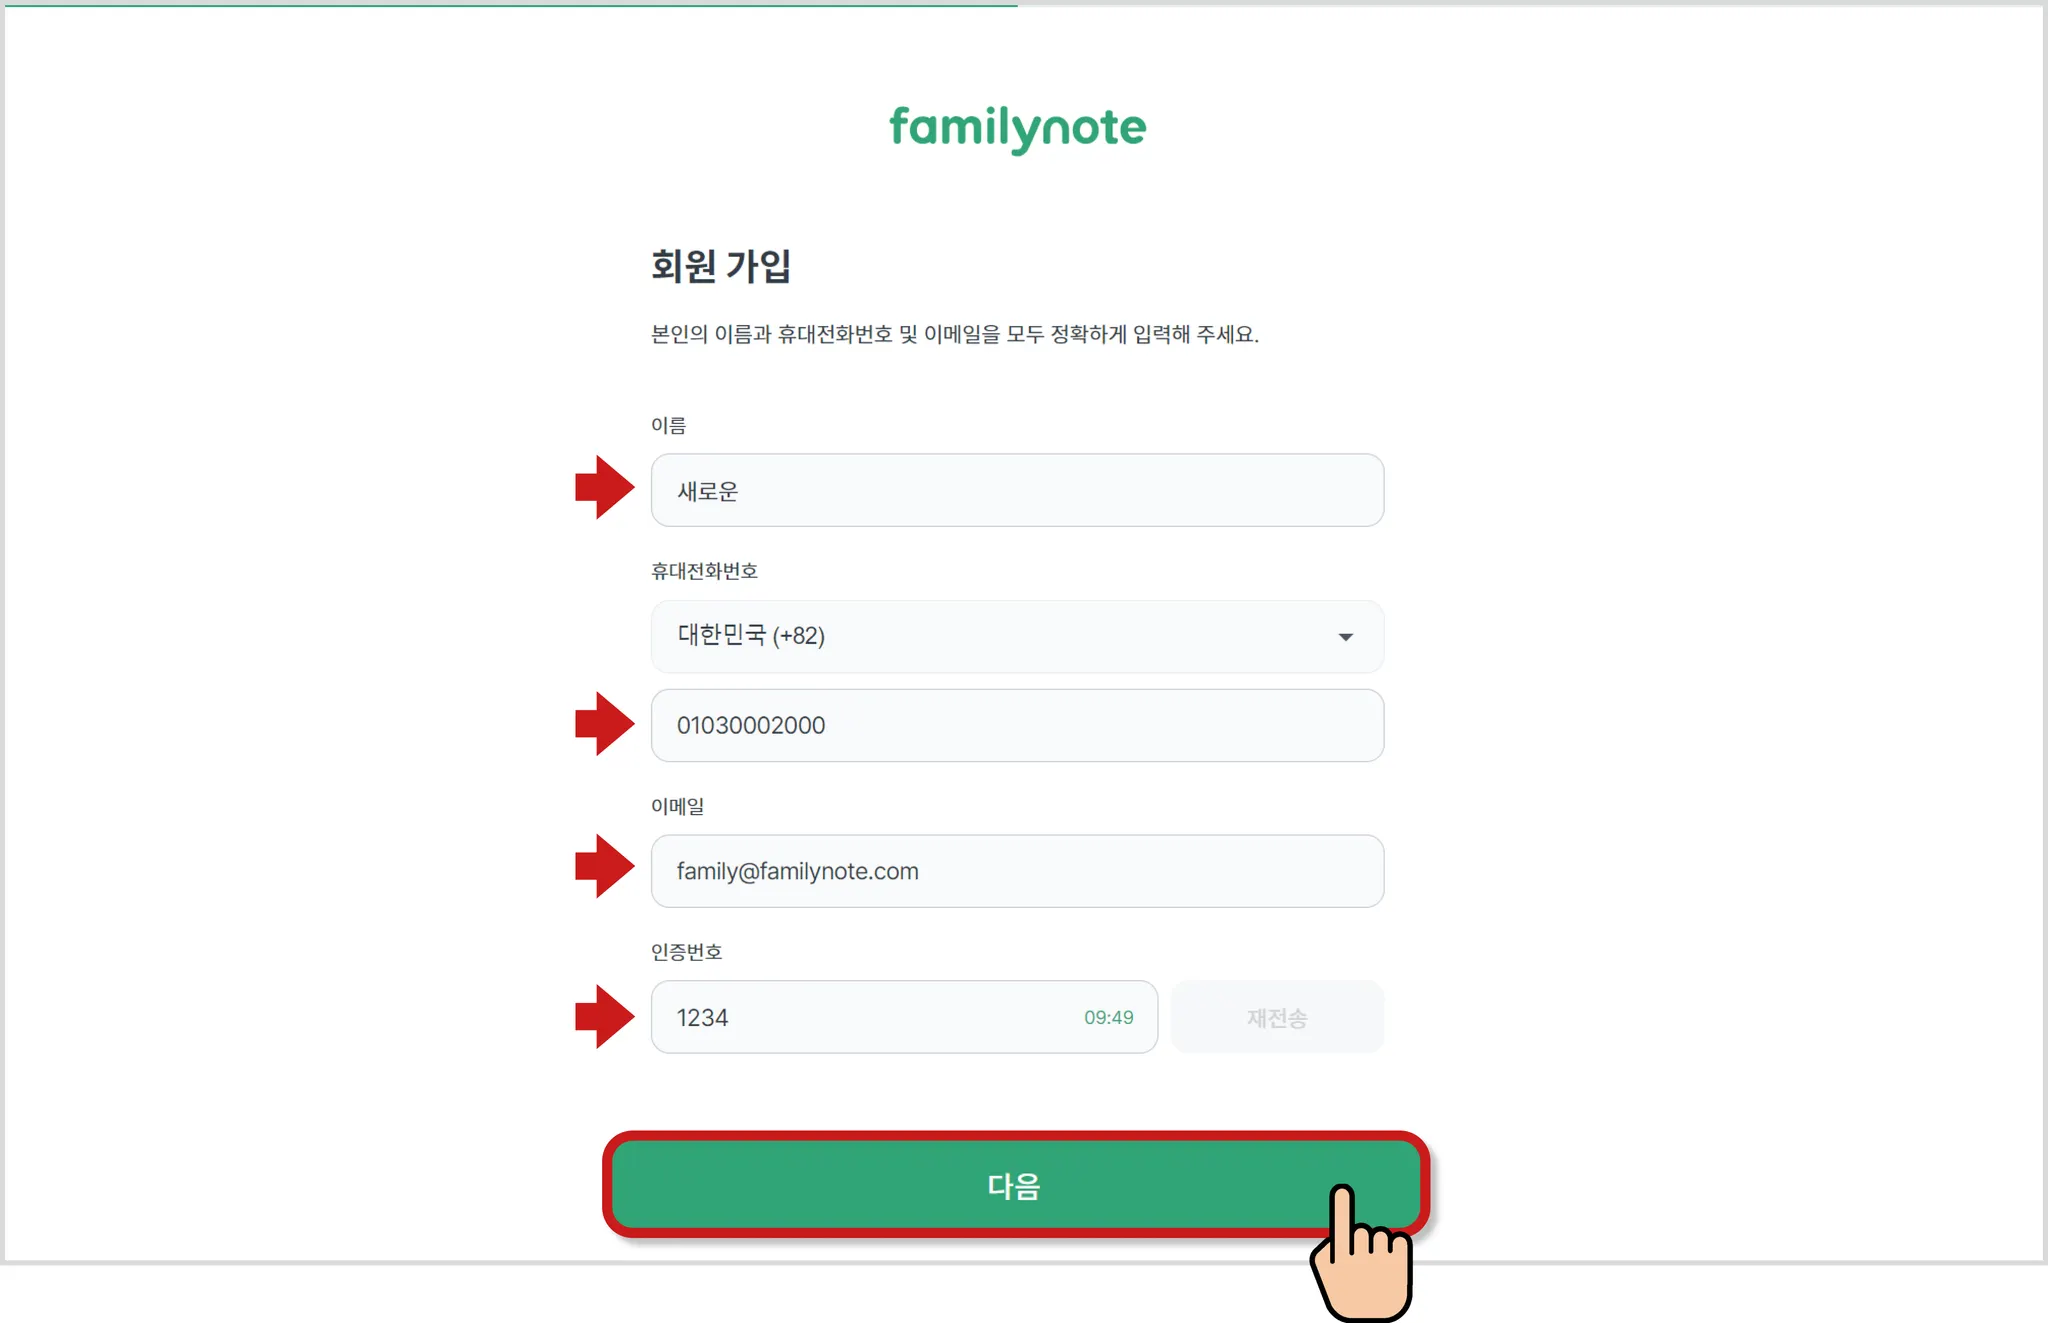Click the phone number field with 01030002000
This screenshot has width=2048, height=1323.
coord(1017,726)
